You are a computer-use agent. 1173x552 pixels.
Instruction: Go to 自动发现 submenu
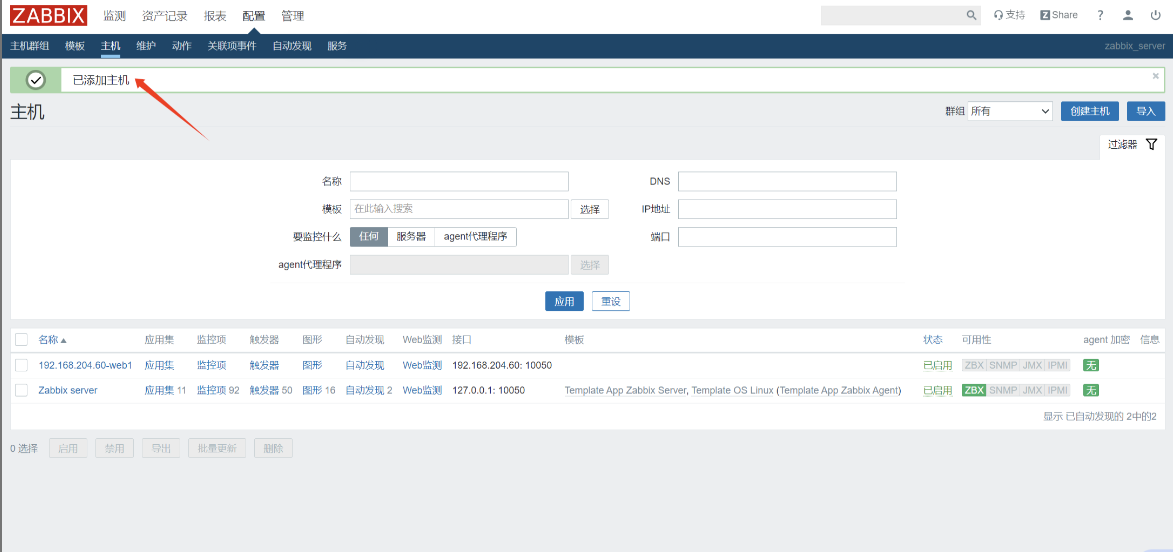(x=292, y=46)
